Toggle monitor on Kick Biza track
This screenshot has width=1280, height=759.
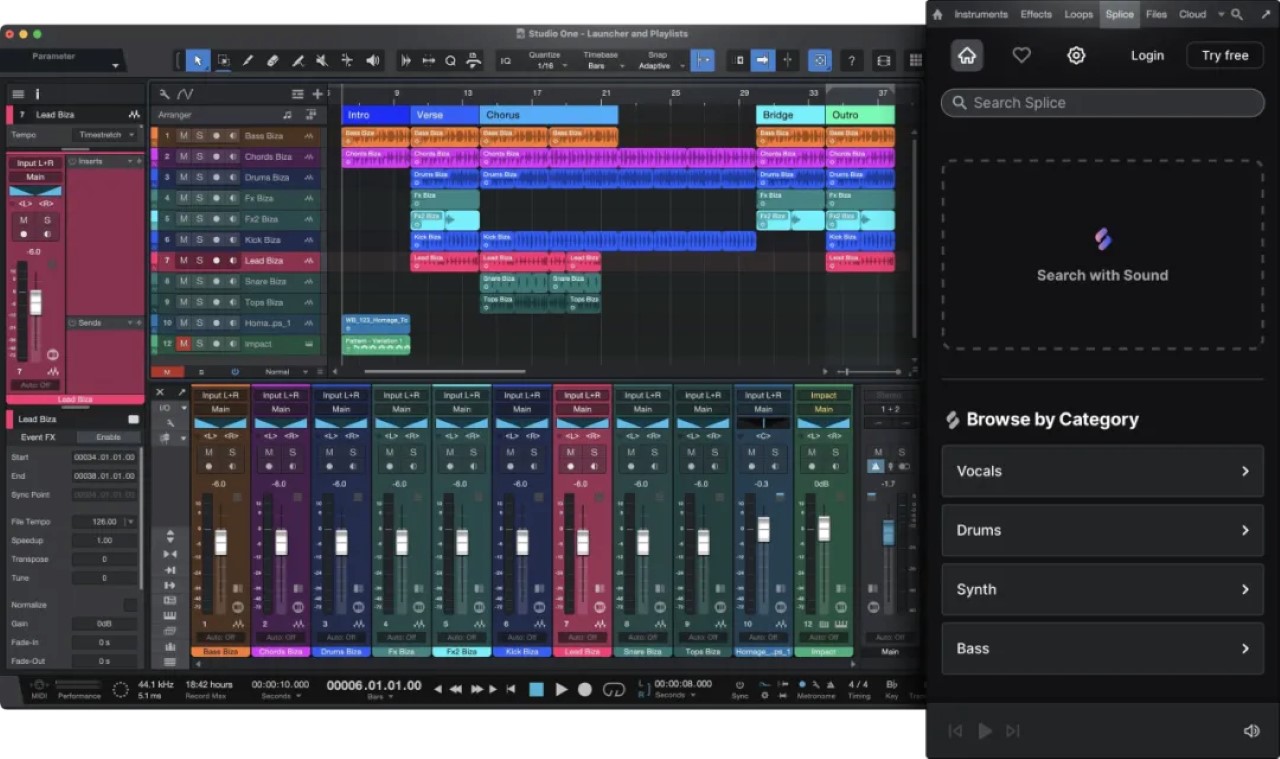[x=232, y=240]
